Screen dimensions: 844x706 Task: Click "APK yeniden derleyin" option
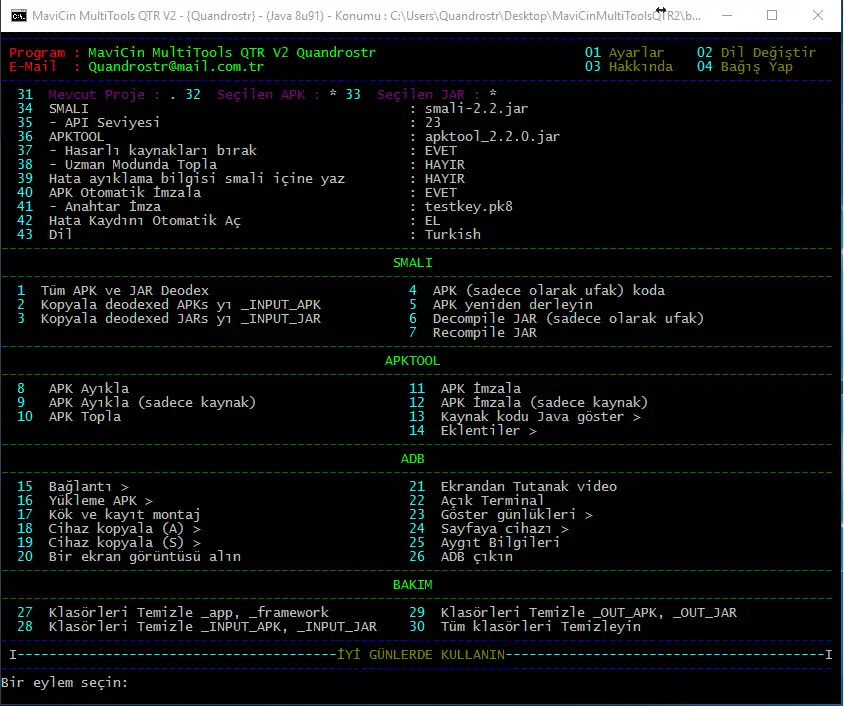512,305
